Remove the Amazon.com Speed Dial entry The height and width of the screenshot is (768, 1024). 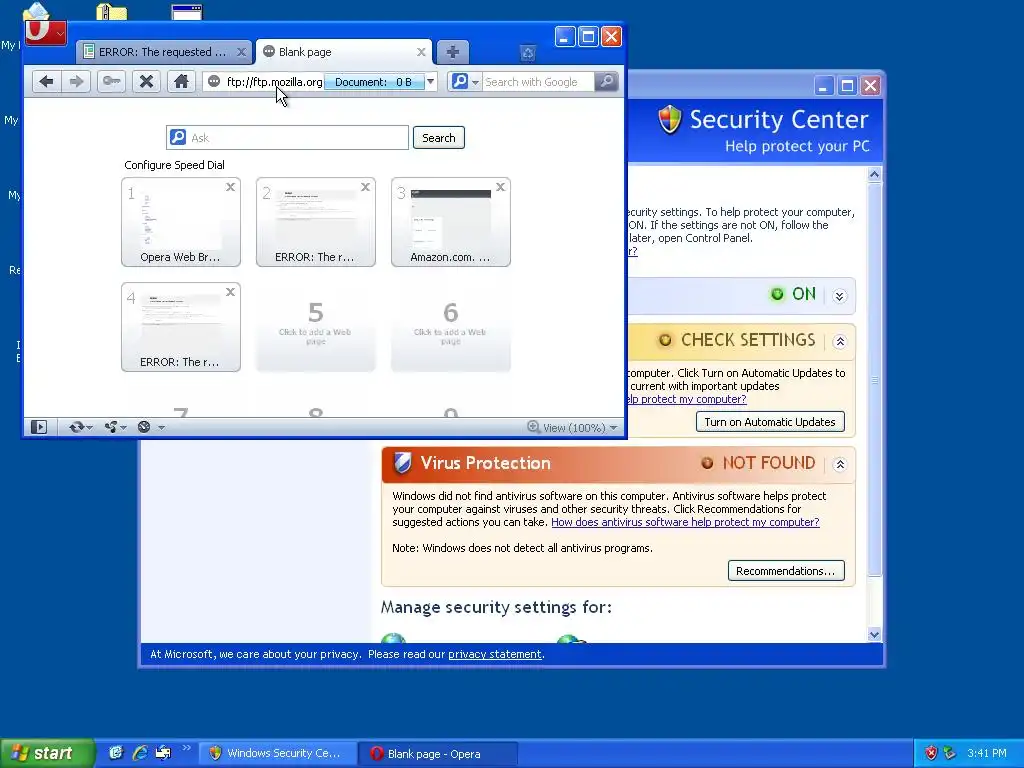pos(500,187)
